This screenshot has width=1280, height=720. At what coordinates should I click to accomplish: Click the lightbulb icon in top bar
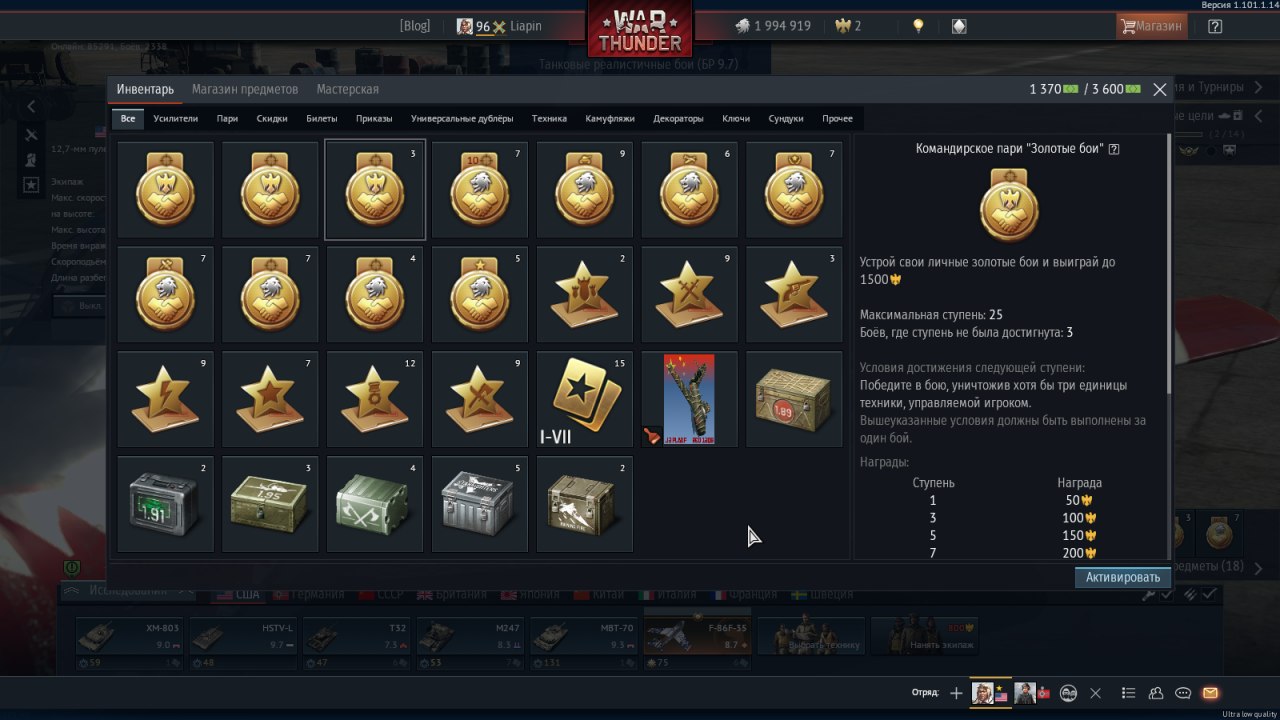(x=918, y=27)
